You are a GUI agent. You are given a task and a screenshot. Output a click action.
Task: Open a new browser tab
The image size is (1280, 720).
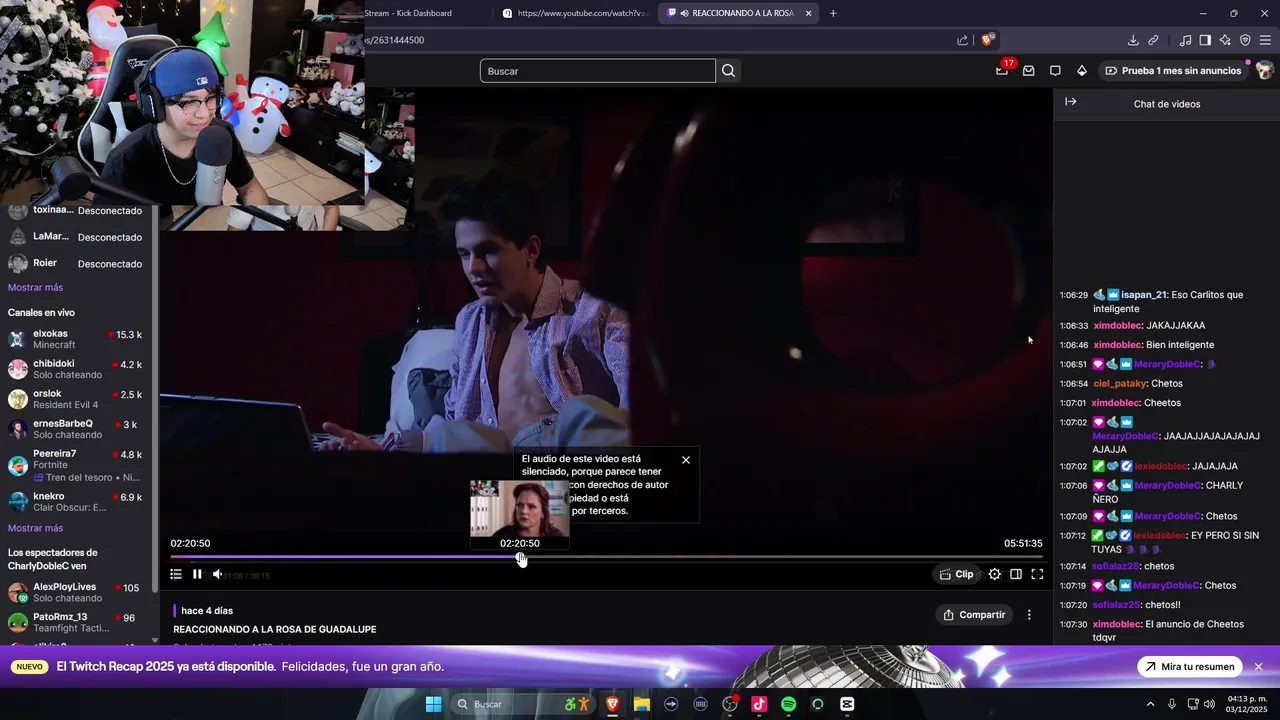pos(833,13)
